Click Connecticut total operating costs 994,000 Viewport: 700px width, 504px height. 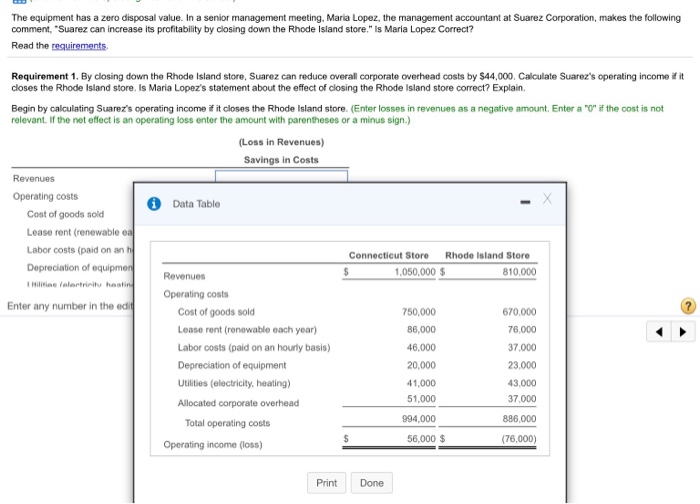click(419, 419)
